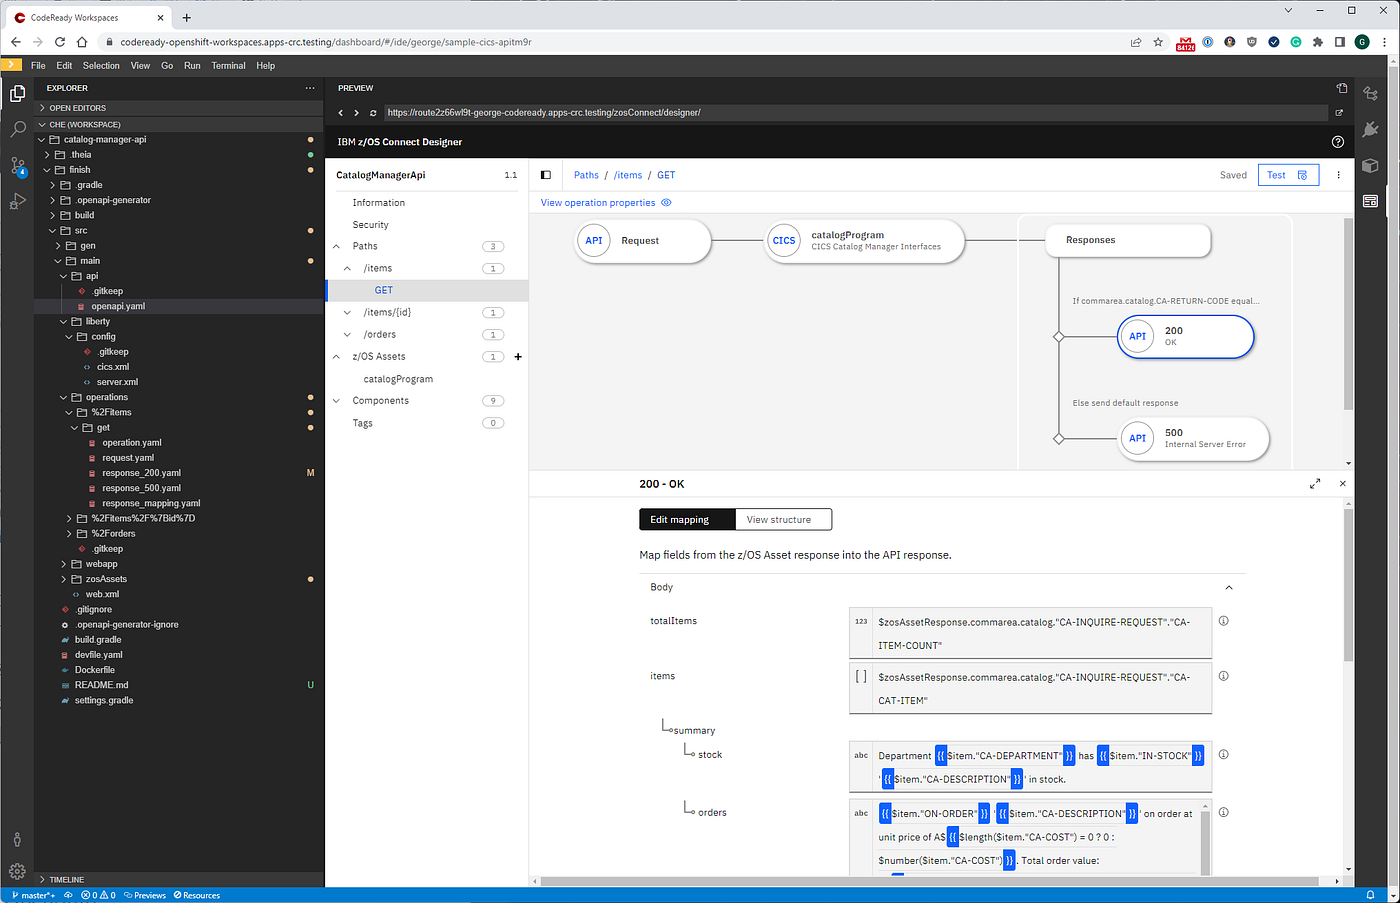Open Source Control from the activity bar

click(16, 164)
